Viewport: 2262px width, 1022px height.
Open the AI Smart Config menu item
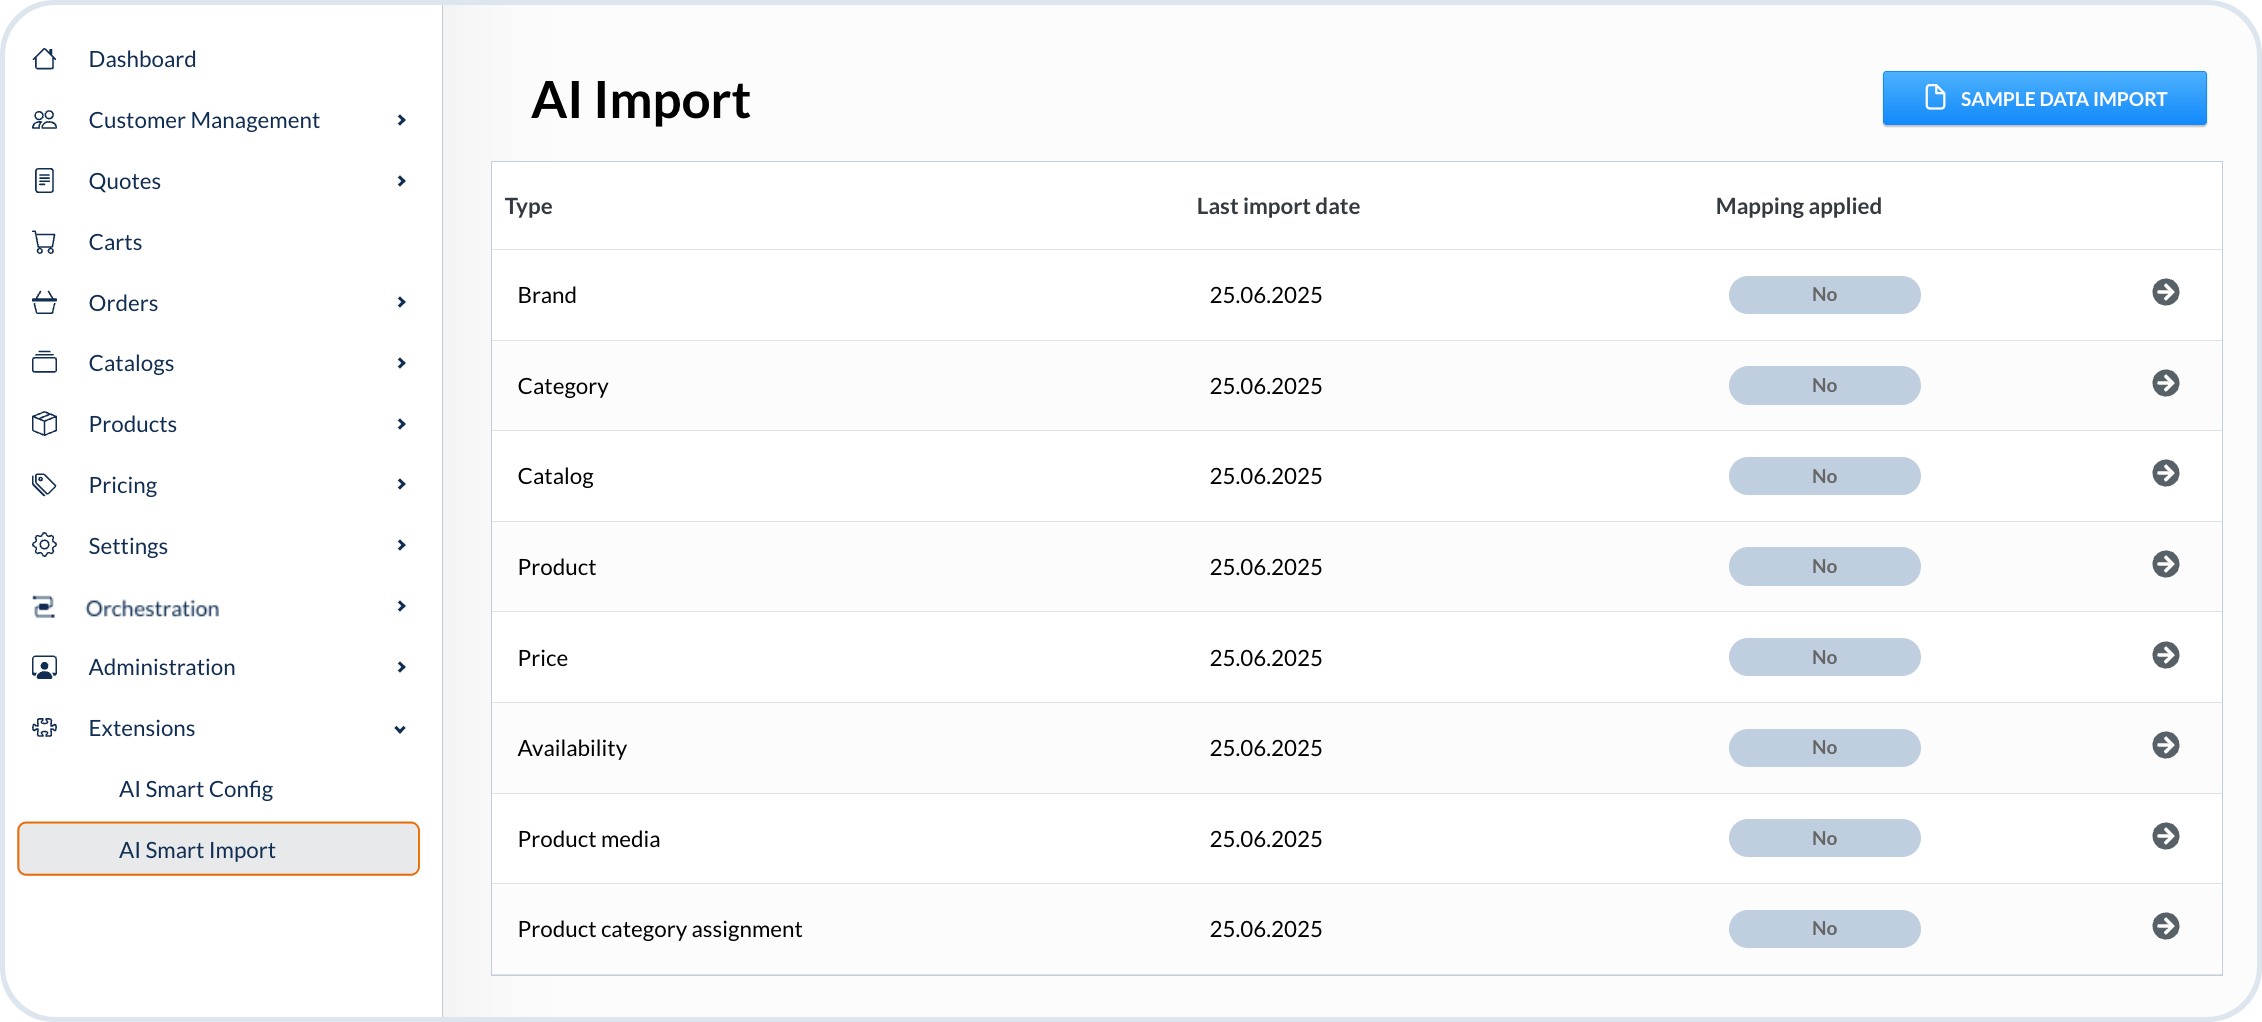pos(196,789)
